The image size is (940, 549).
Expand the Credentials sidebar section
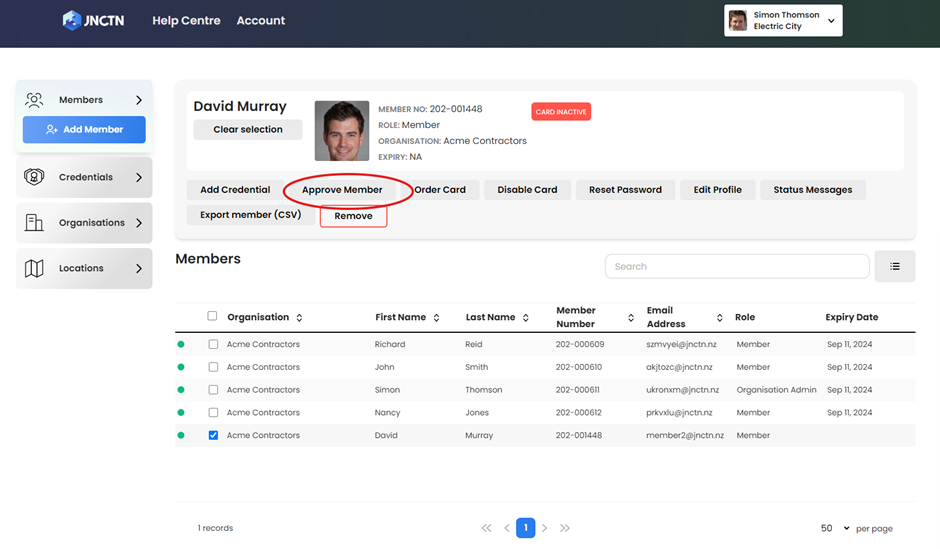pos(138,177)
